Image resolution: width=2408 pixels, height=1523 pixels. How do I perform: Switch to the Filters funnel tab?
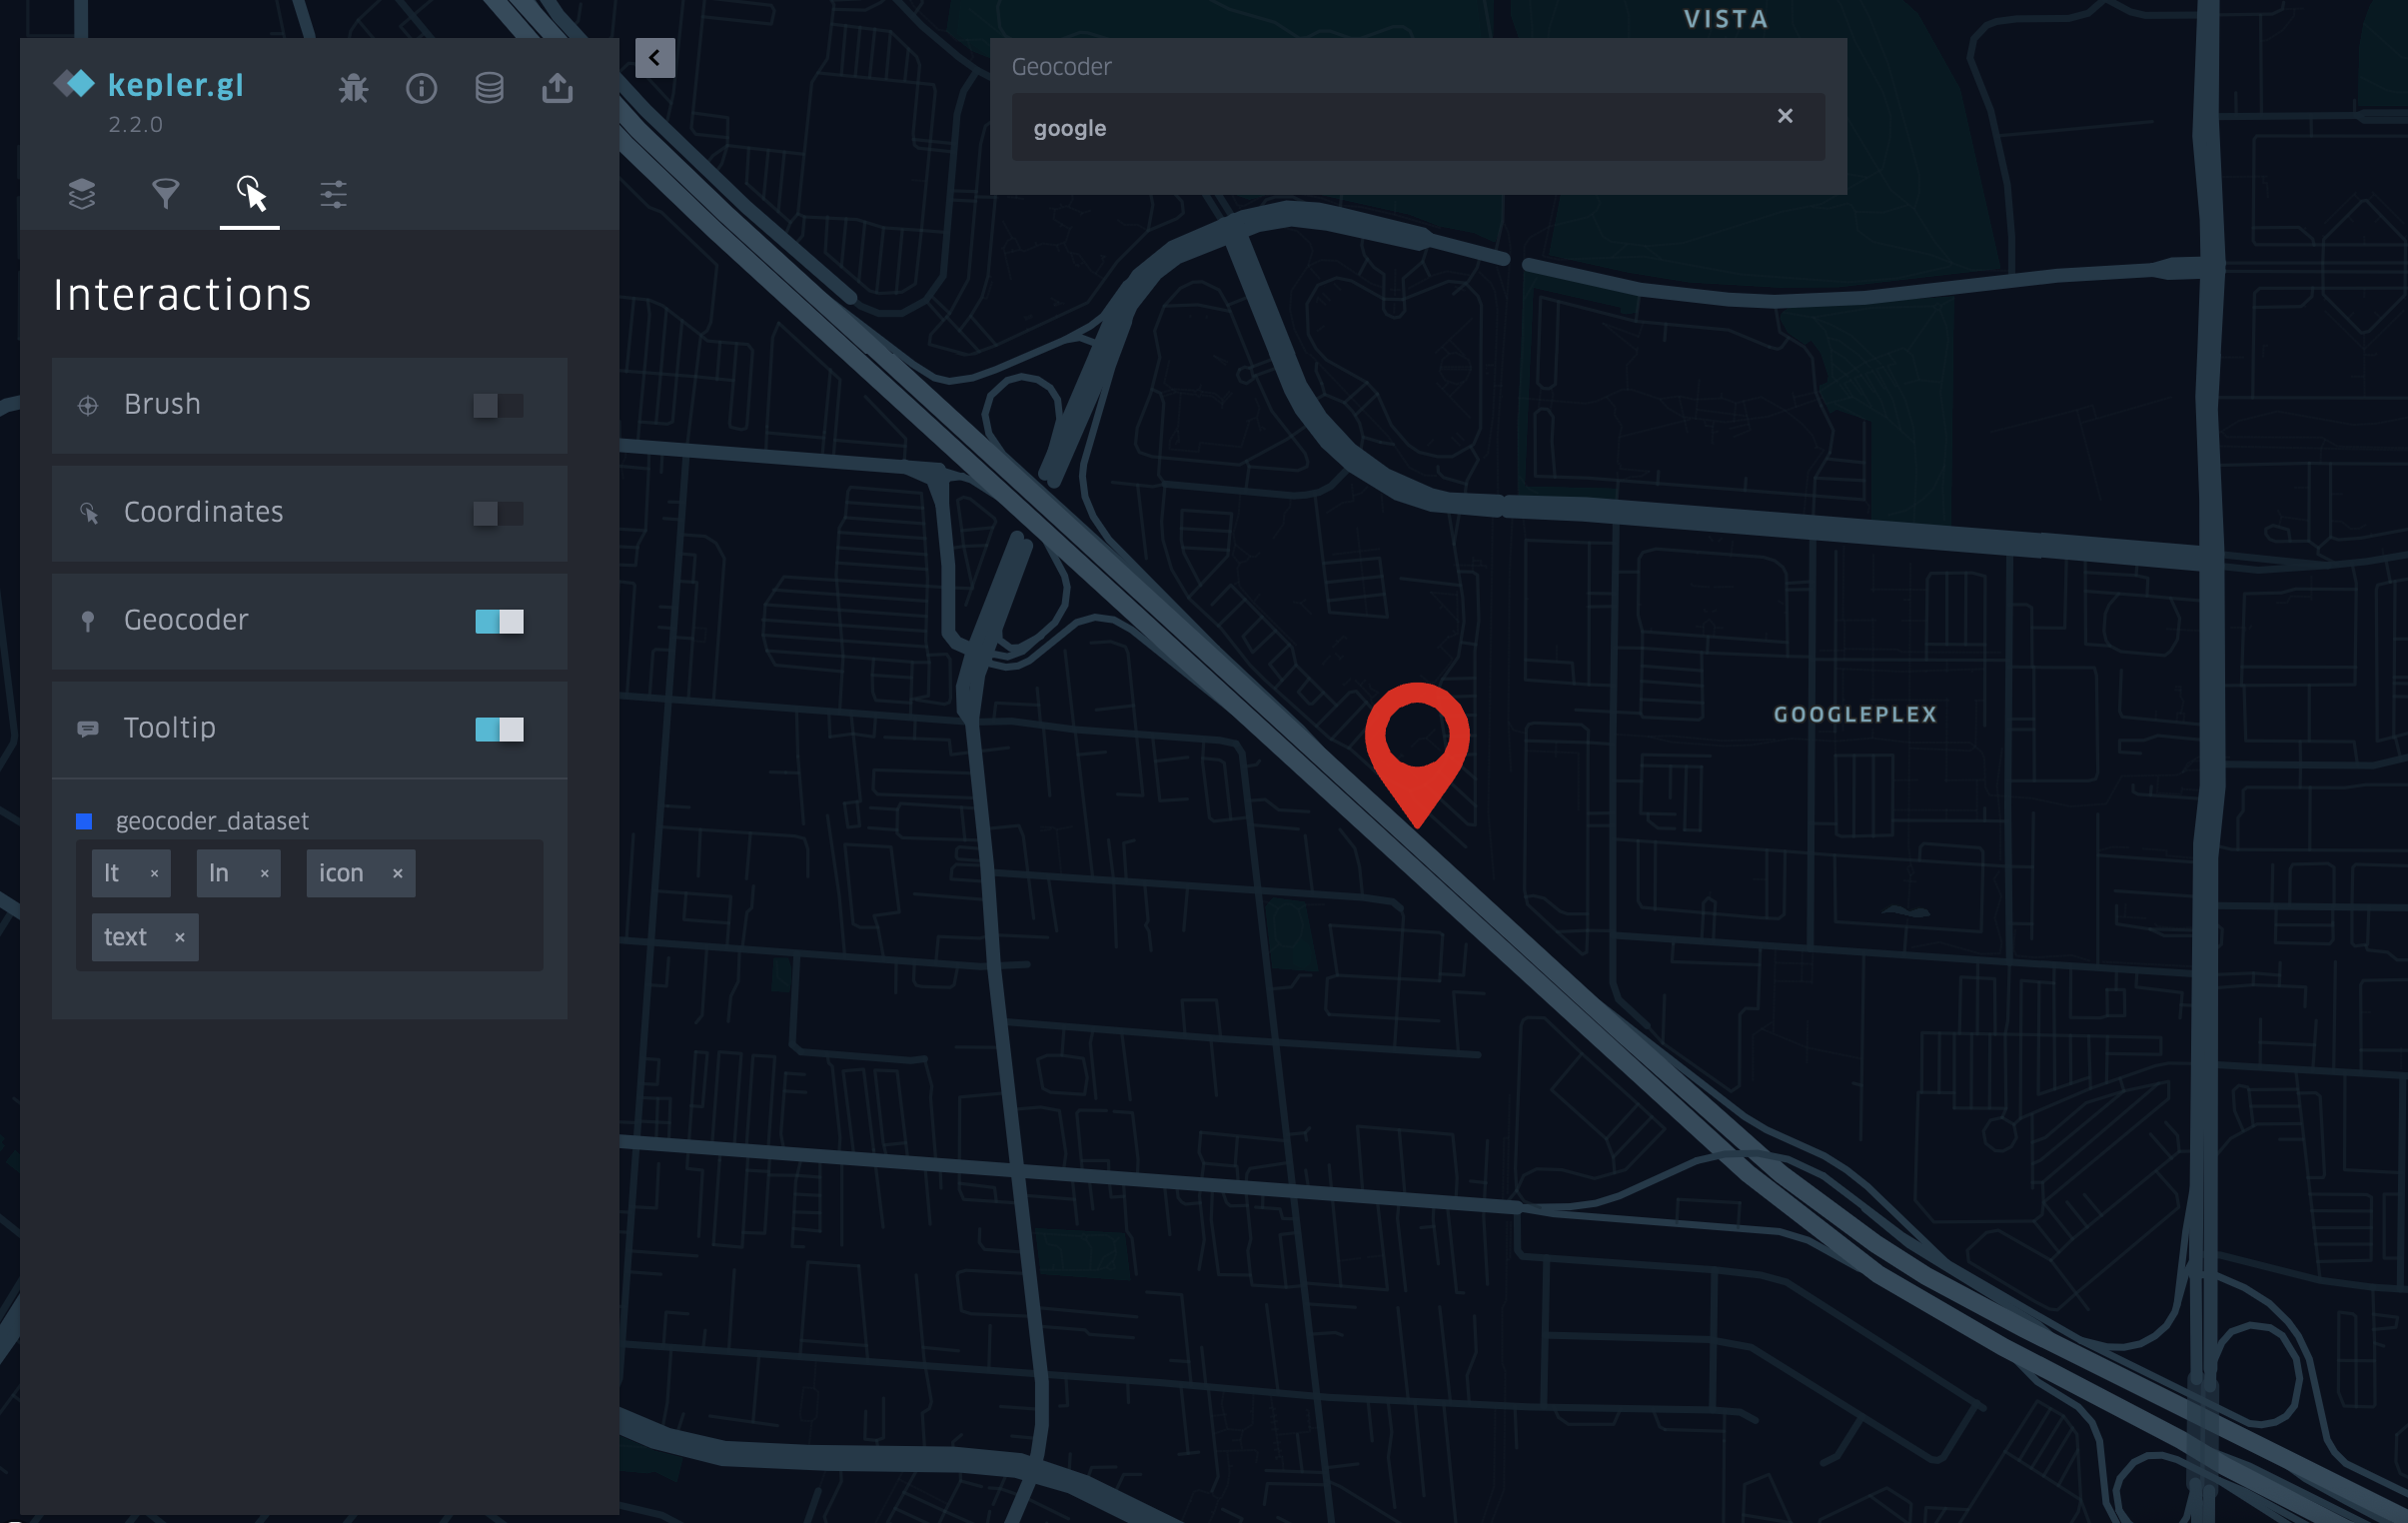[x=166, y=193]
